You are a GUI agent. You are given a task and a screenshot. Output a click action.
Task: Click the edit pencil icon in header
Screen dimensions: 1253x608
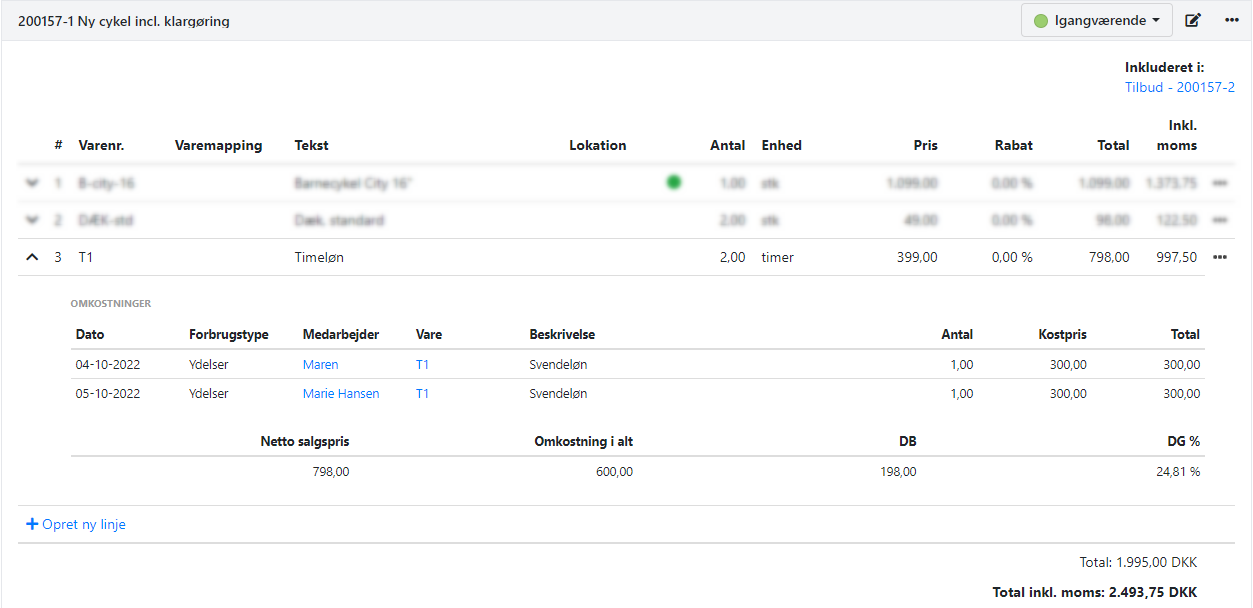click(x=1192, y=20)
